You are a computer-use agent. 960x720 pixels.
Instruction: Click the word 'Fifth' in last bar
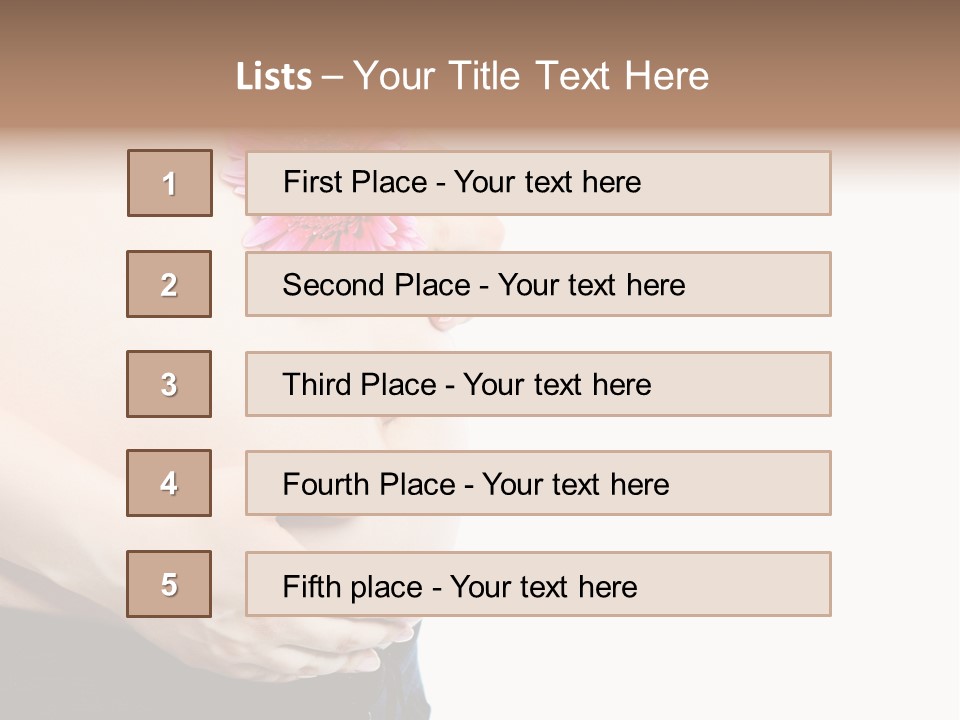(312, 586)
